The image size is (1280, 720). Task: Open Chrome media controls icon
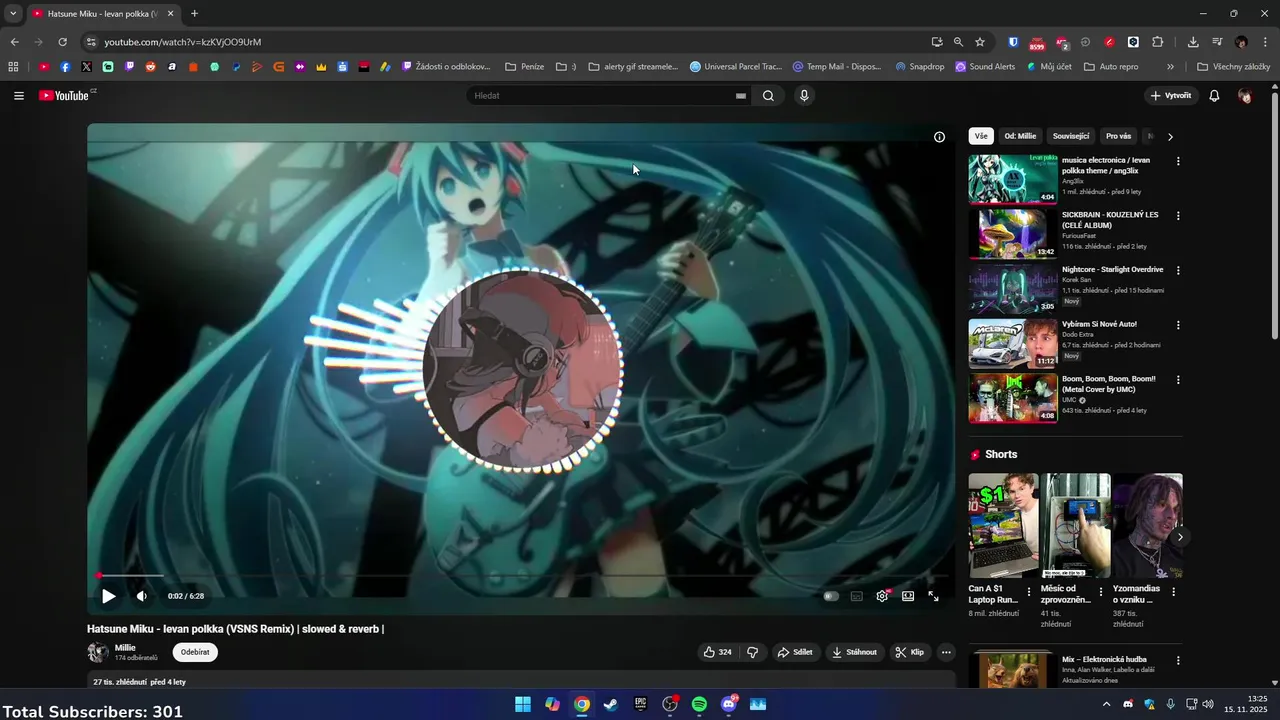[1217, 42]
